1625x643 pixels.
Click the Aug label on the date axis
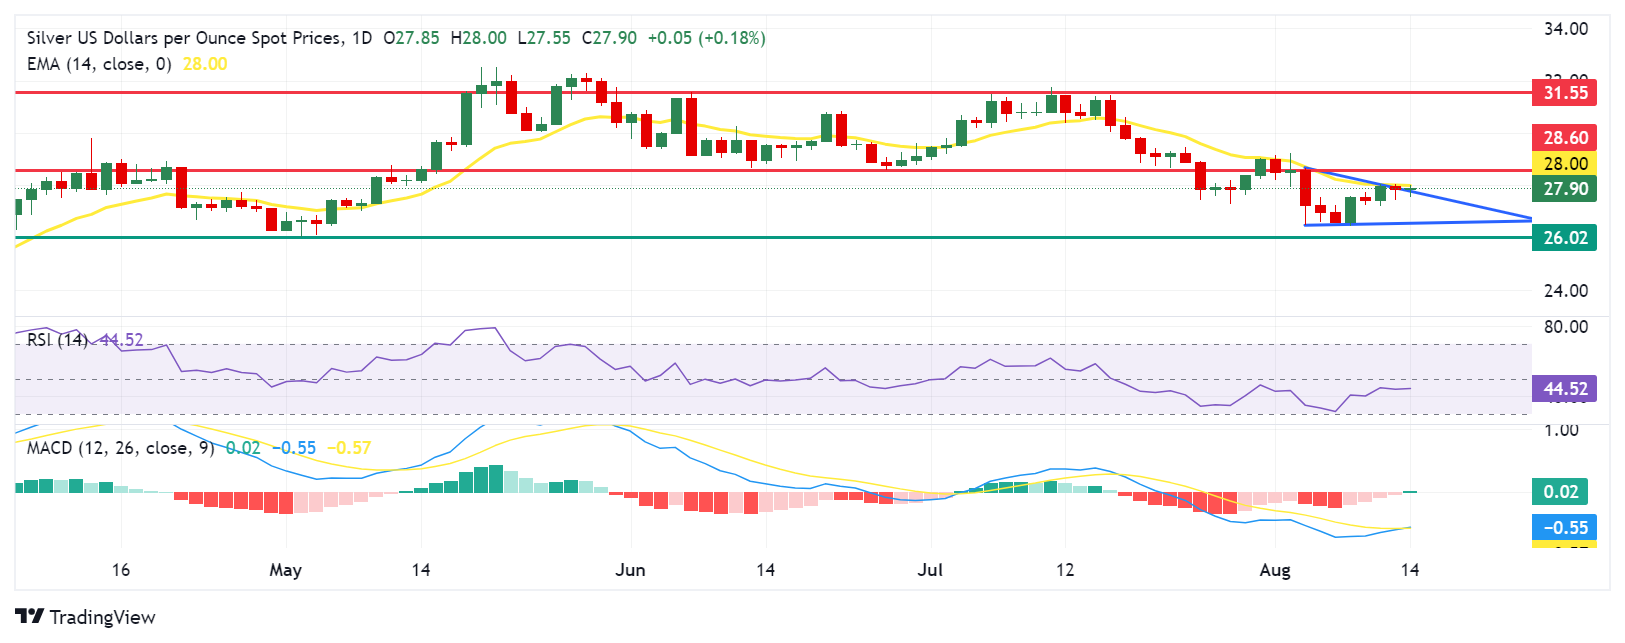point(1274,570)
